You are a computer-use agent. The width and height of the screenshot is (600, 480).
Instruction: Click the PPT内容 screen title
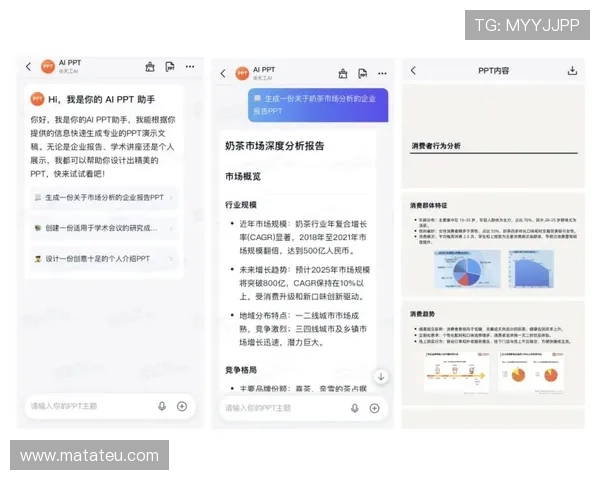point(493,70)
